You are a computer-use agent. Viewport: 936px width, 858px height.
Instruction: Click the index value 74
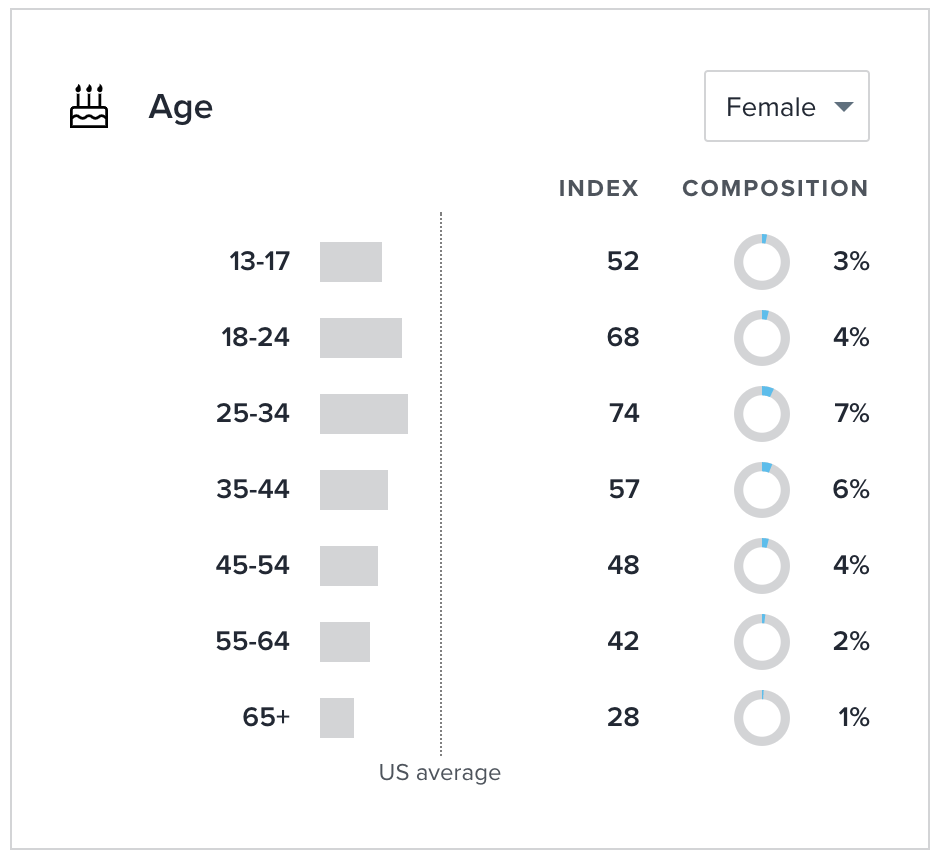click(x=623, y=414)
